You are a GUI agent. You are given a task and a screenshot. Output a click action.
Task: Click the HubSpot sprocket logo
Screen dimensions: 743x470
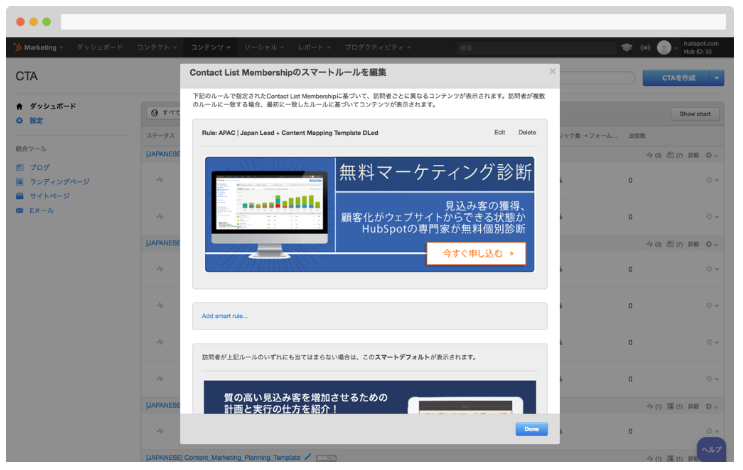pos(18,47)
